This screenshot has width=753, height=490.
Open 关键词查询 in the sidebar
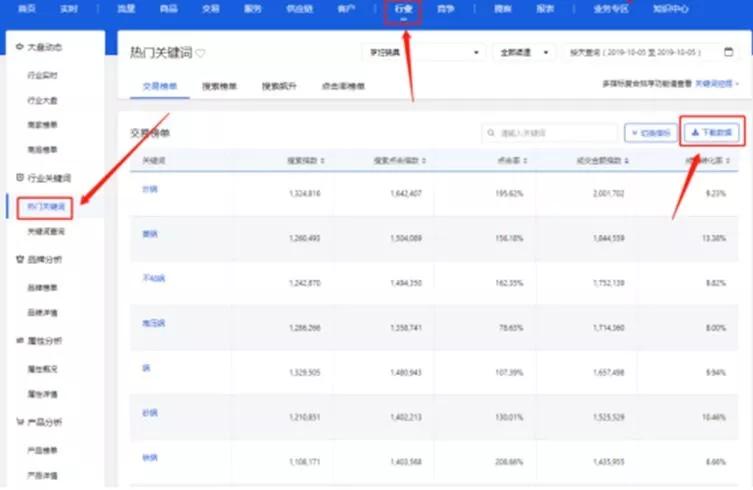pos(46,232)
